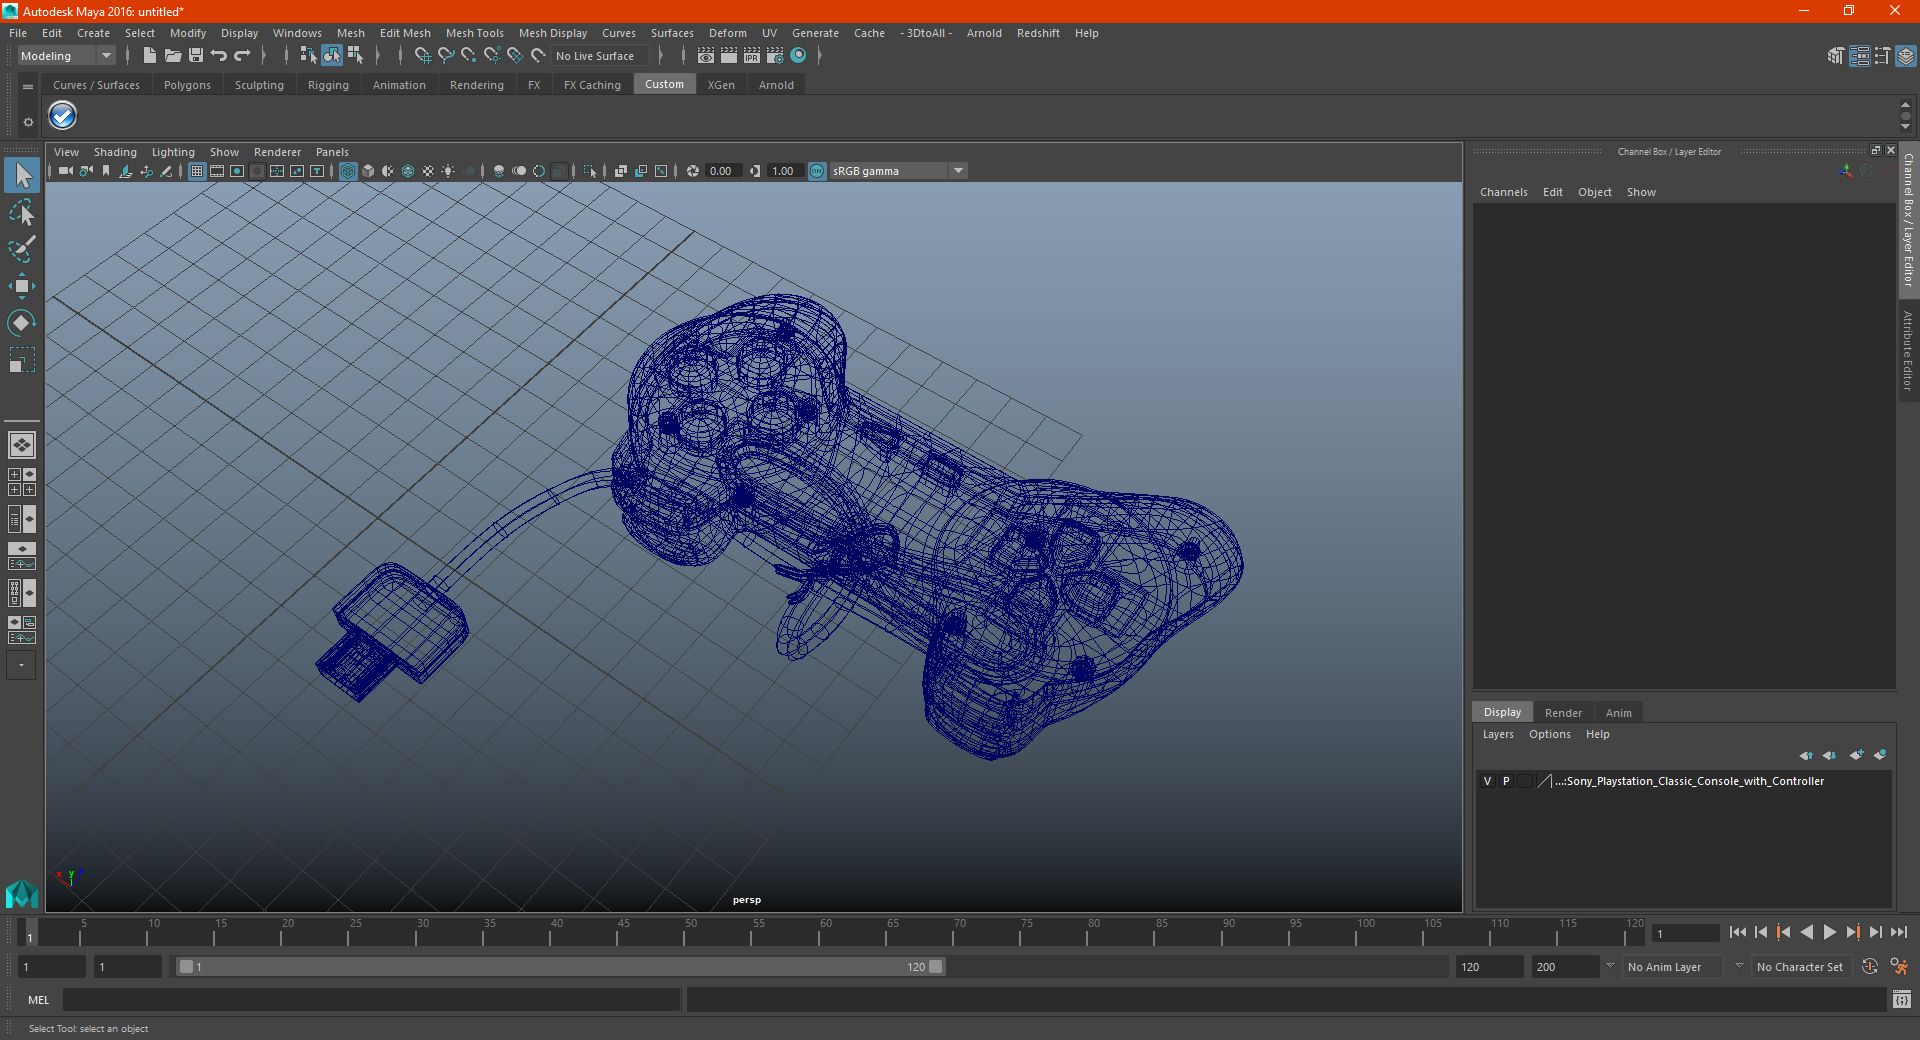
Task: Open the Render layer tab
Action: coord(1563,713)
